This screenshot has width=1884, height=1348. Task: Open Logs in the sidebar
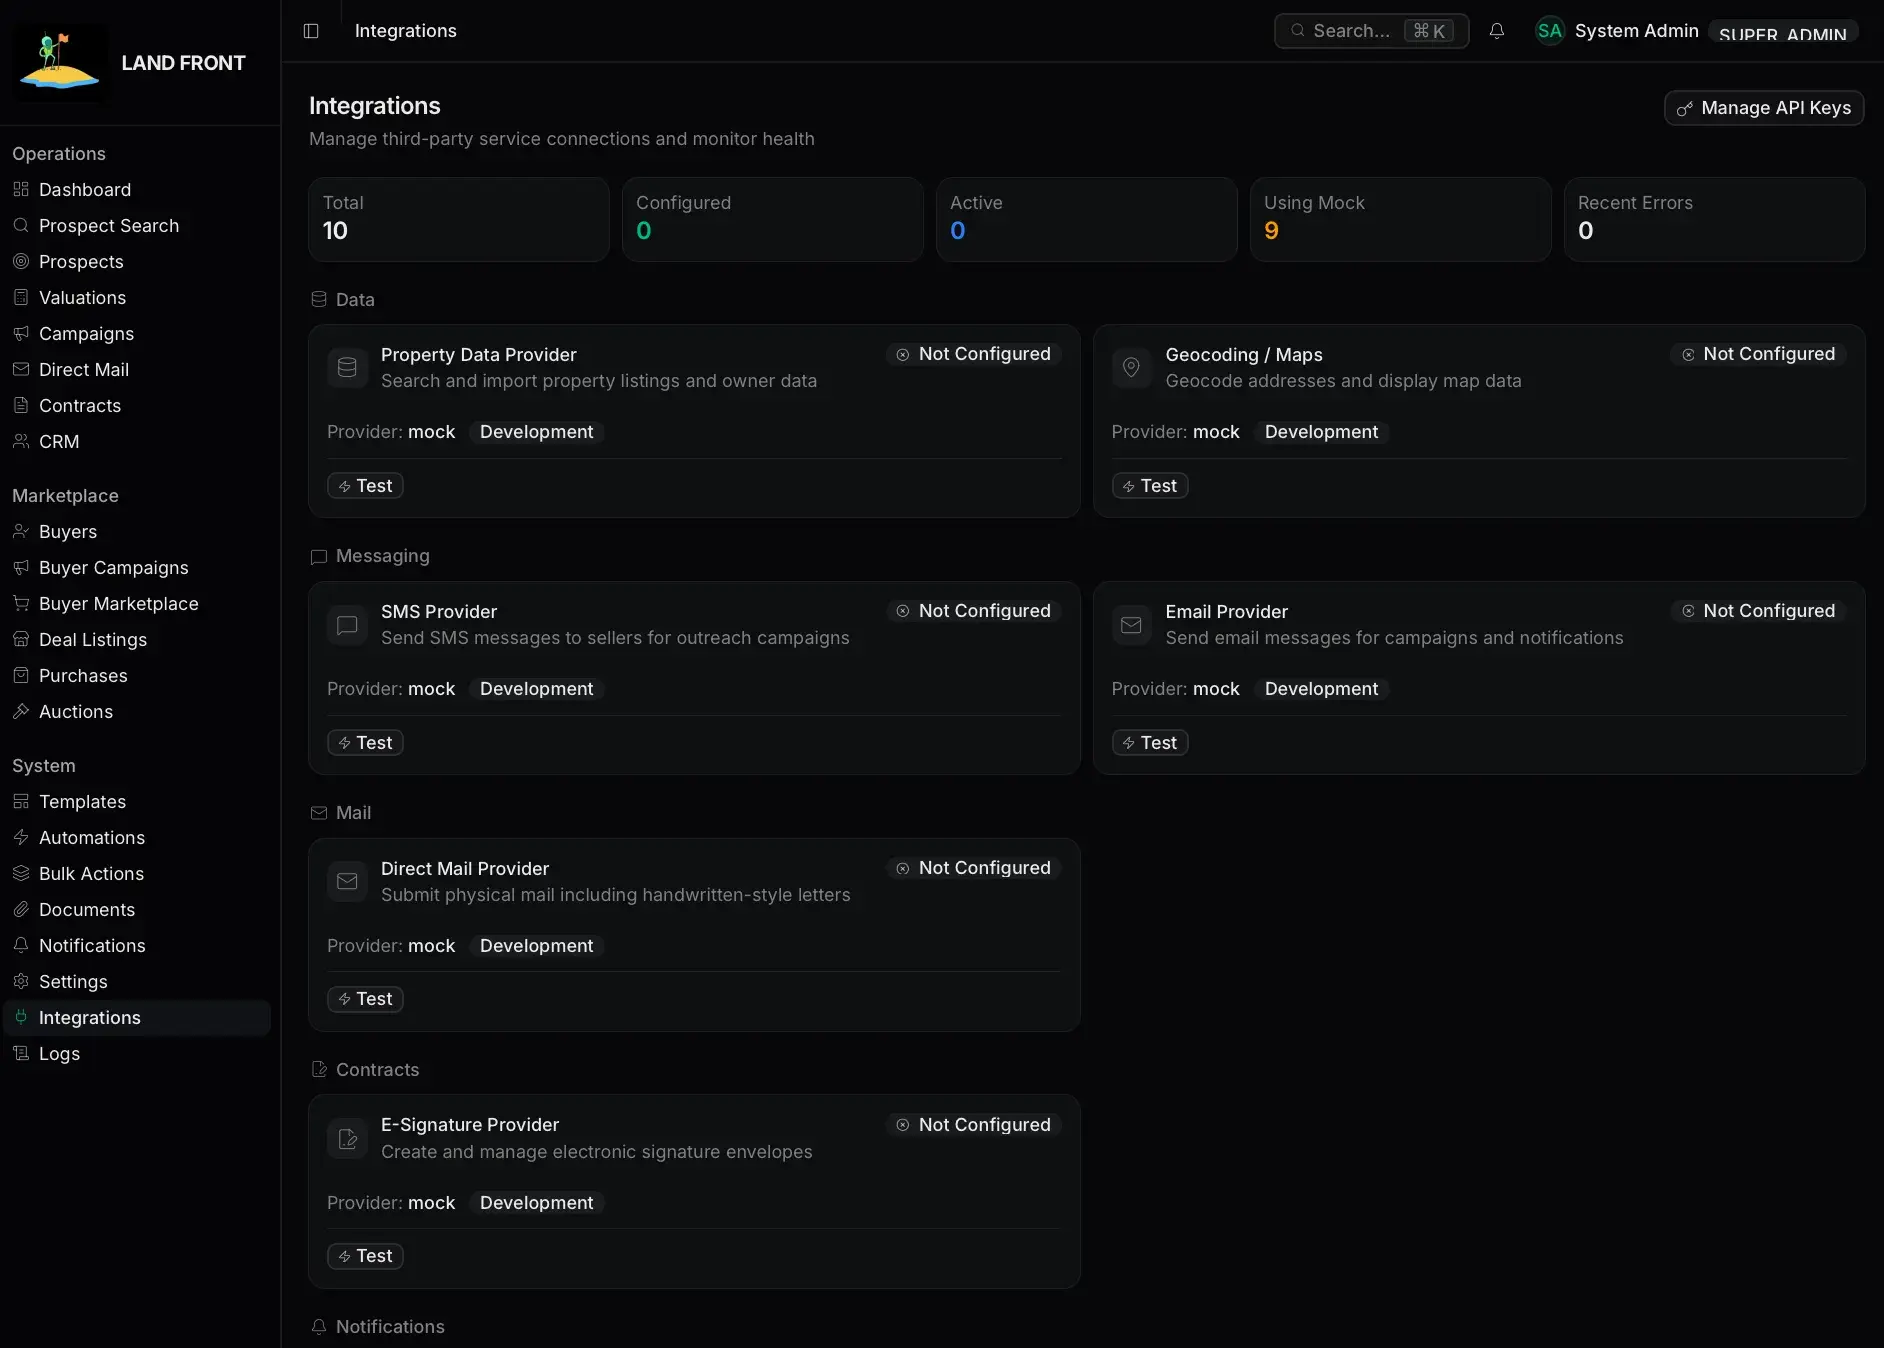coord(137,1054)
